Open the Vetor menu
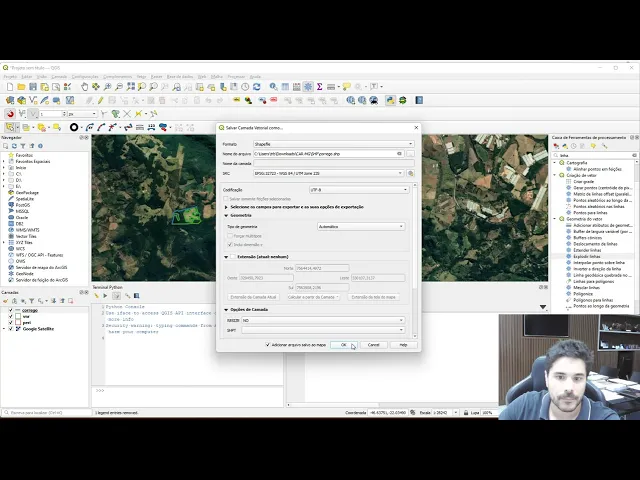This screenshot has height=480, width=640. (x=141, y=77)
